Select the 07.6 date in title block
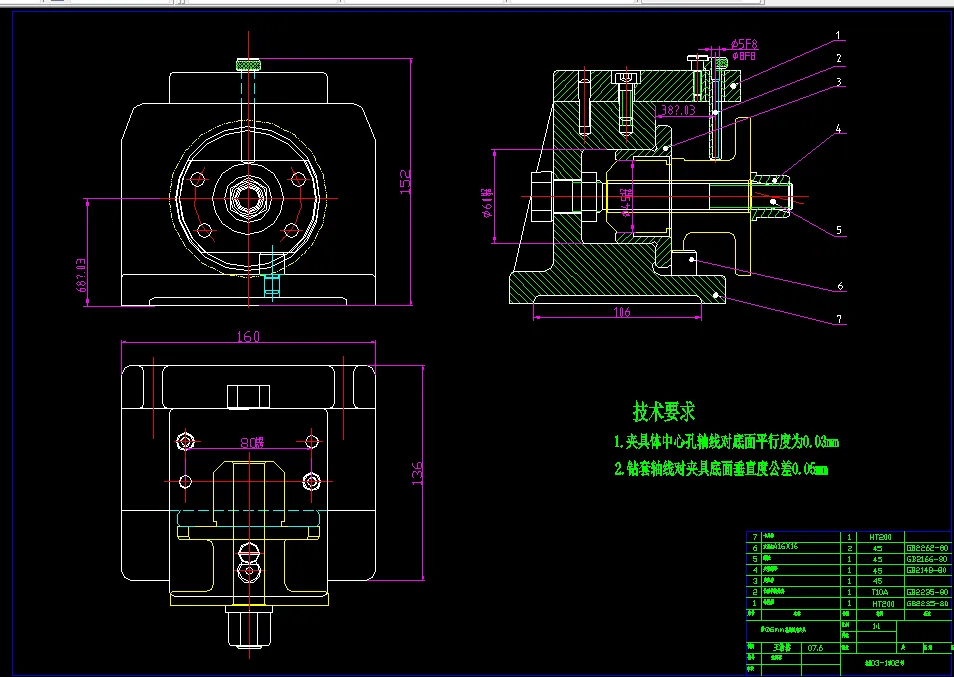The image size is (954, 677). coord(815,648)
